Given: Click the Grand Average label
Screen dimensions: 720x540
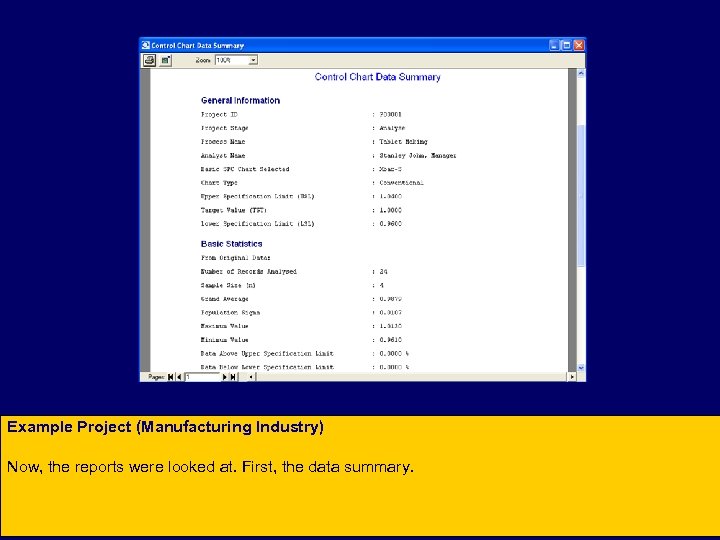Looking at the screenshot, I should click(225, 299).
